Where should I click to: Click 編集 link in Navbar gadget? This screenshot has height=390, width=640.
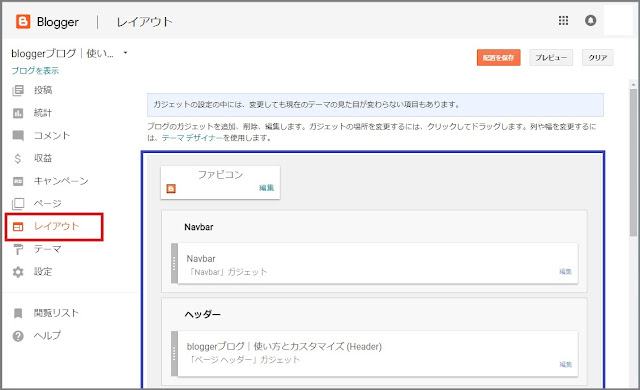pyautogui.click(x=565, y=272)
